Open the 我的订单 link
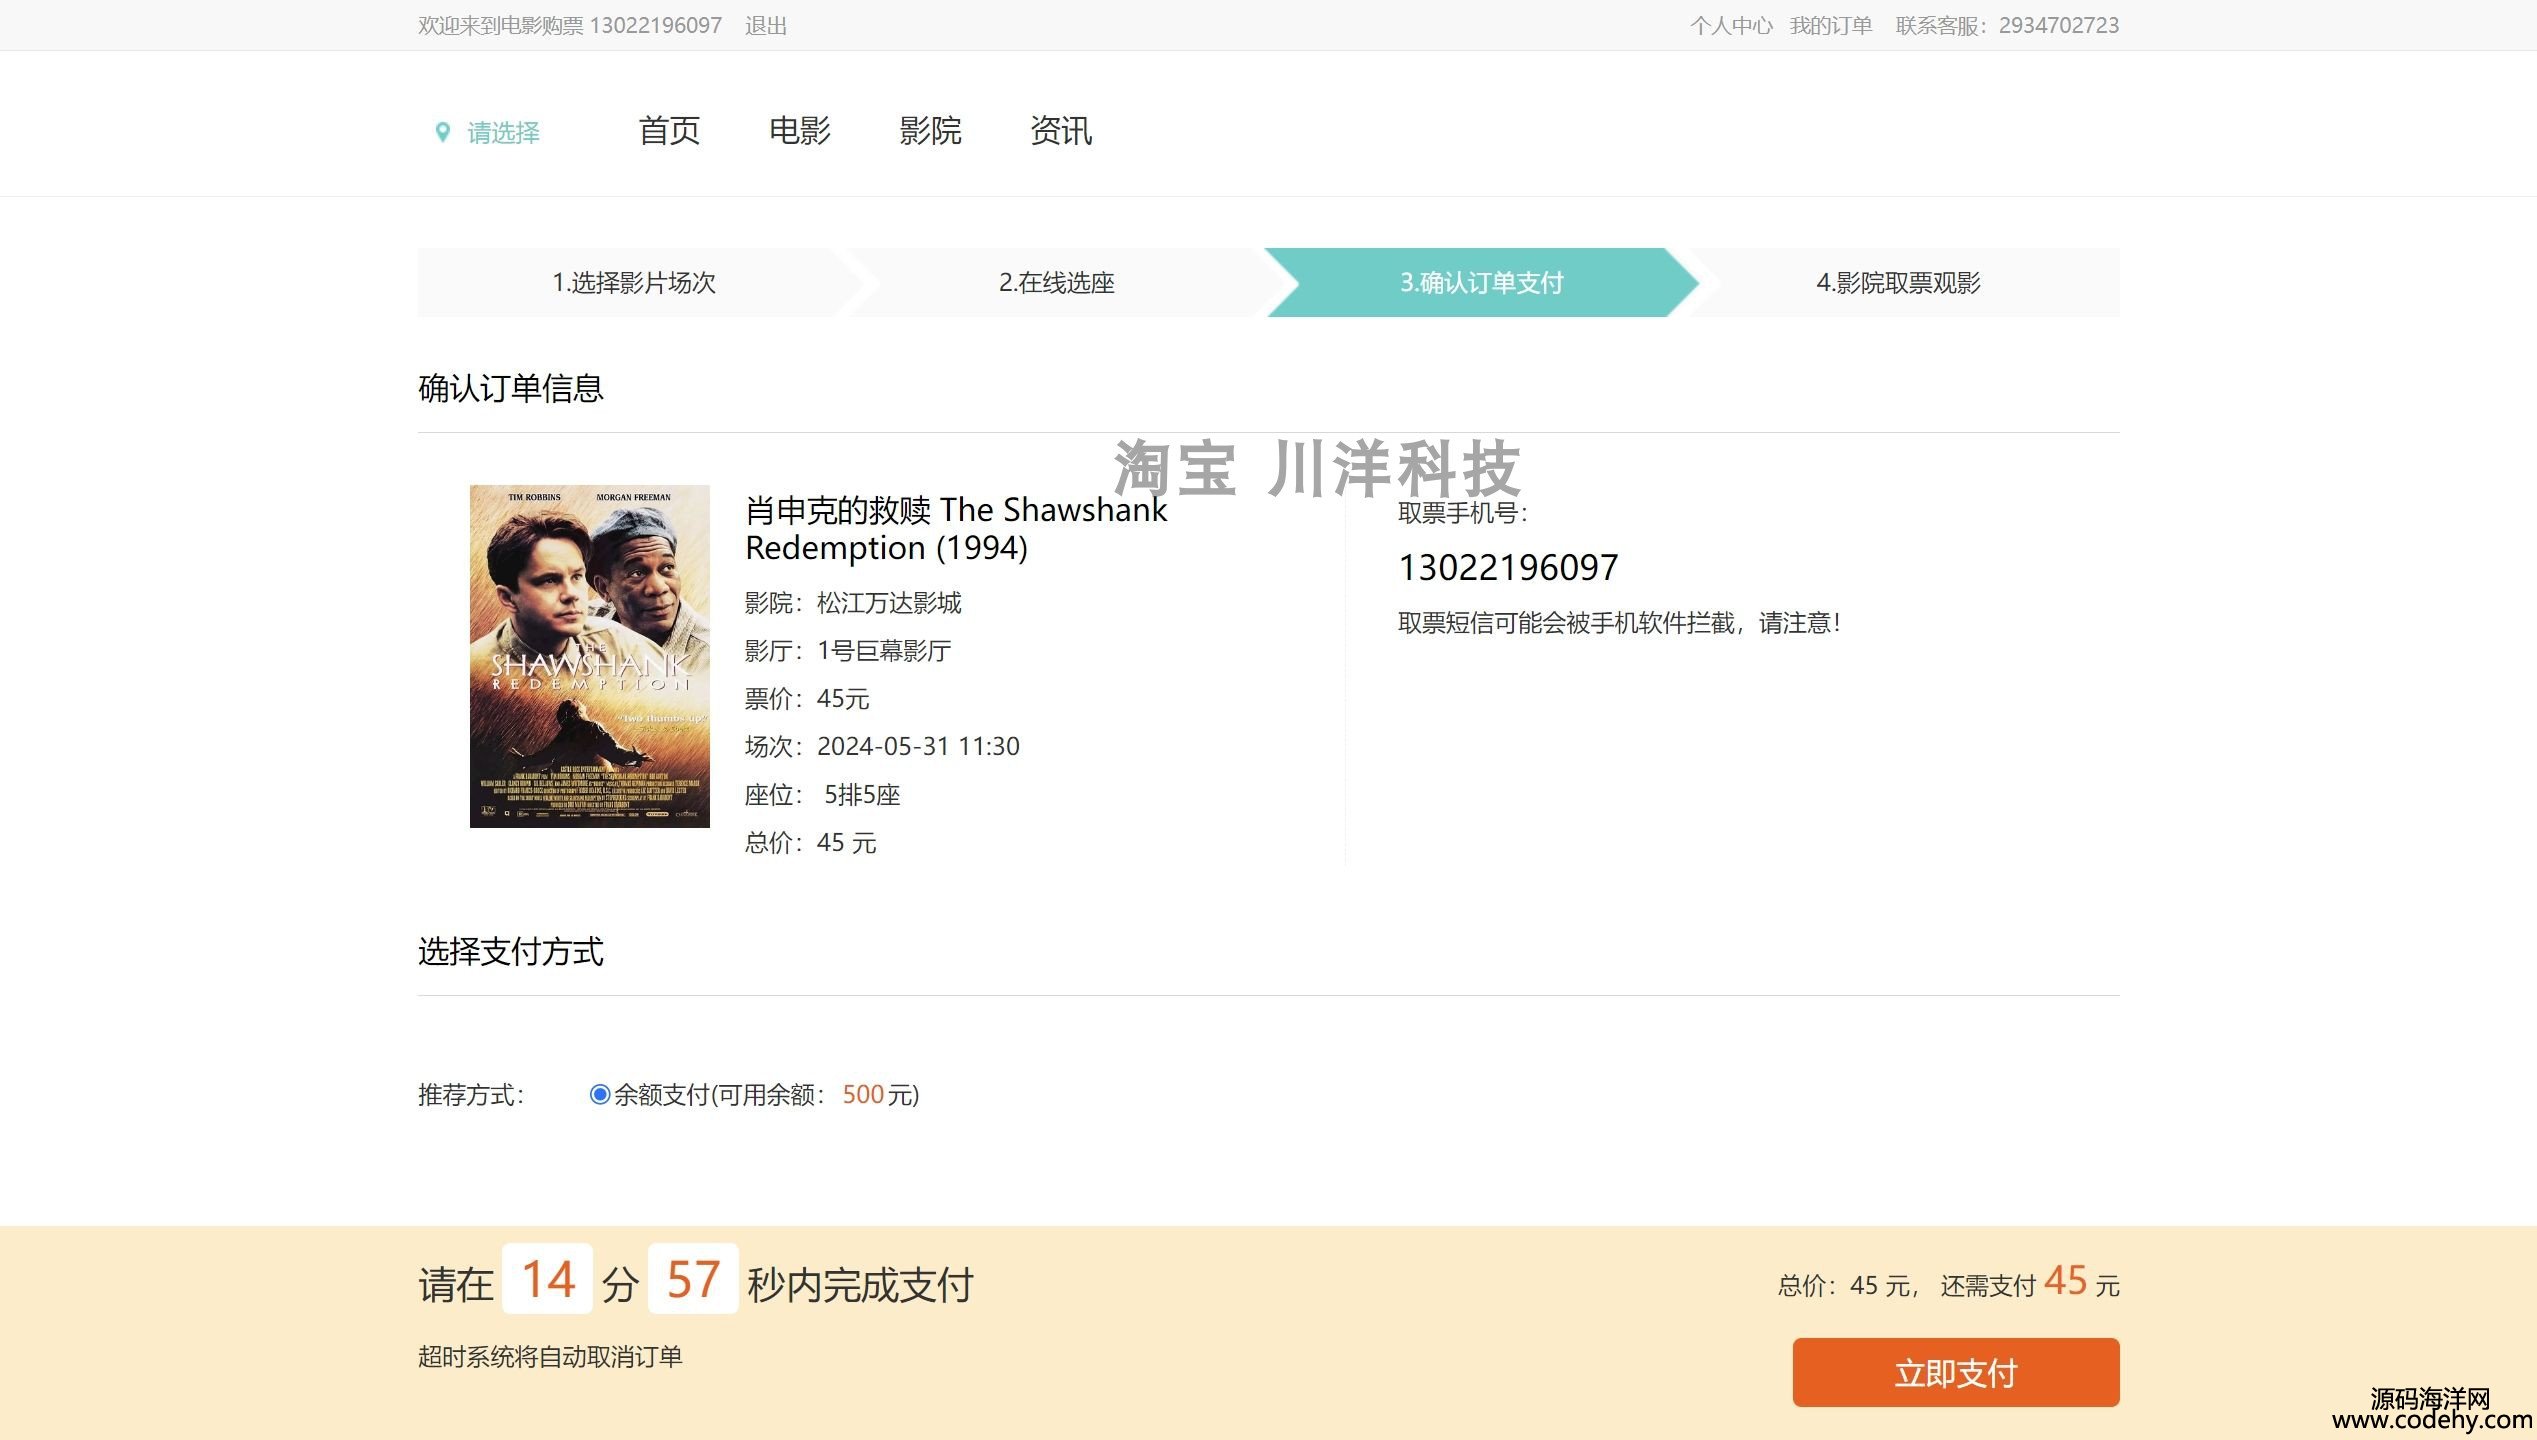Image resolution: width=2537 pixels, height=1440 pixels. pyautogui.click(x=1830, y=26)
